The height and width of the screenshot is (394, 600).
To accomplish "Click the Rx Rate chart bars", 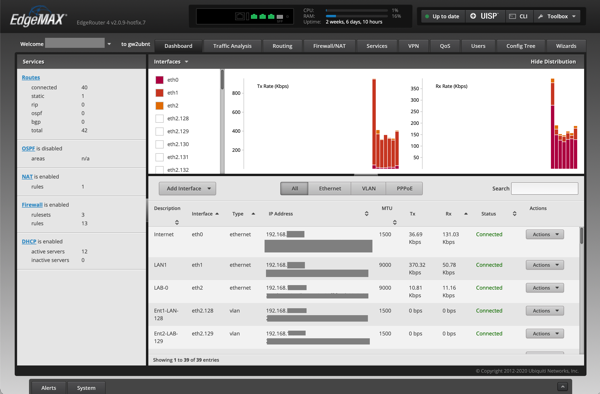I will [564, 124].
